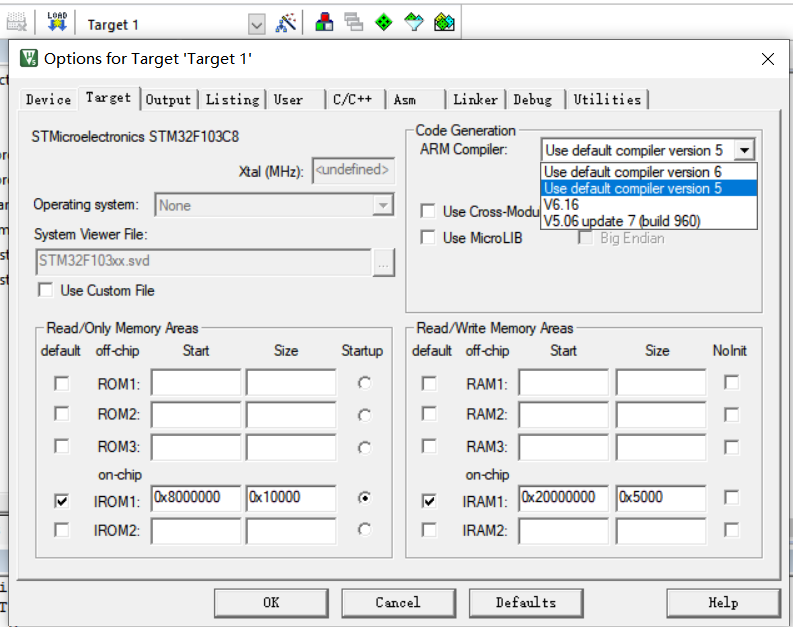793x627 pixels.
Task: Select Use default compiler version 6
Action: click(649, 172)
